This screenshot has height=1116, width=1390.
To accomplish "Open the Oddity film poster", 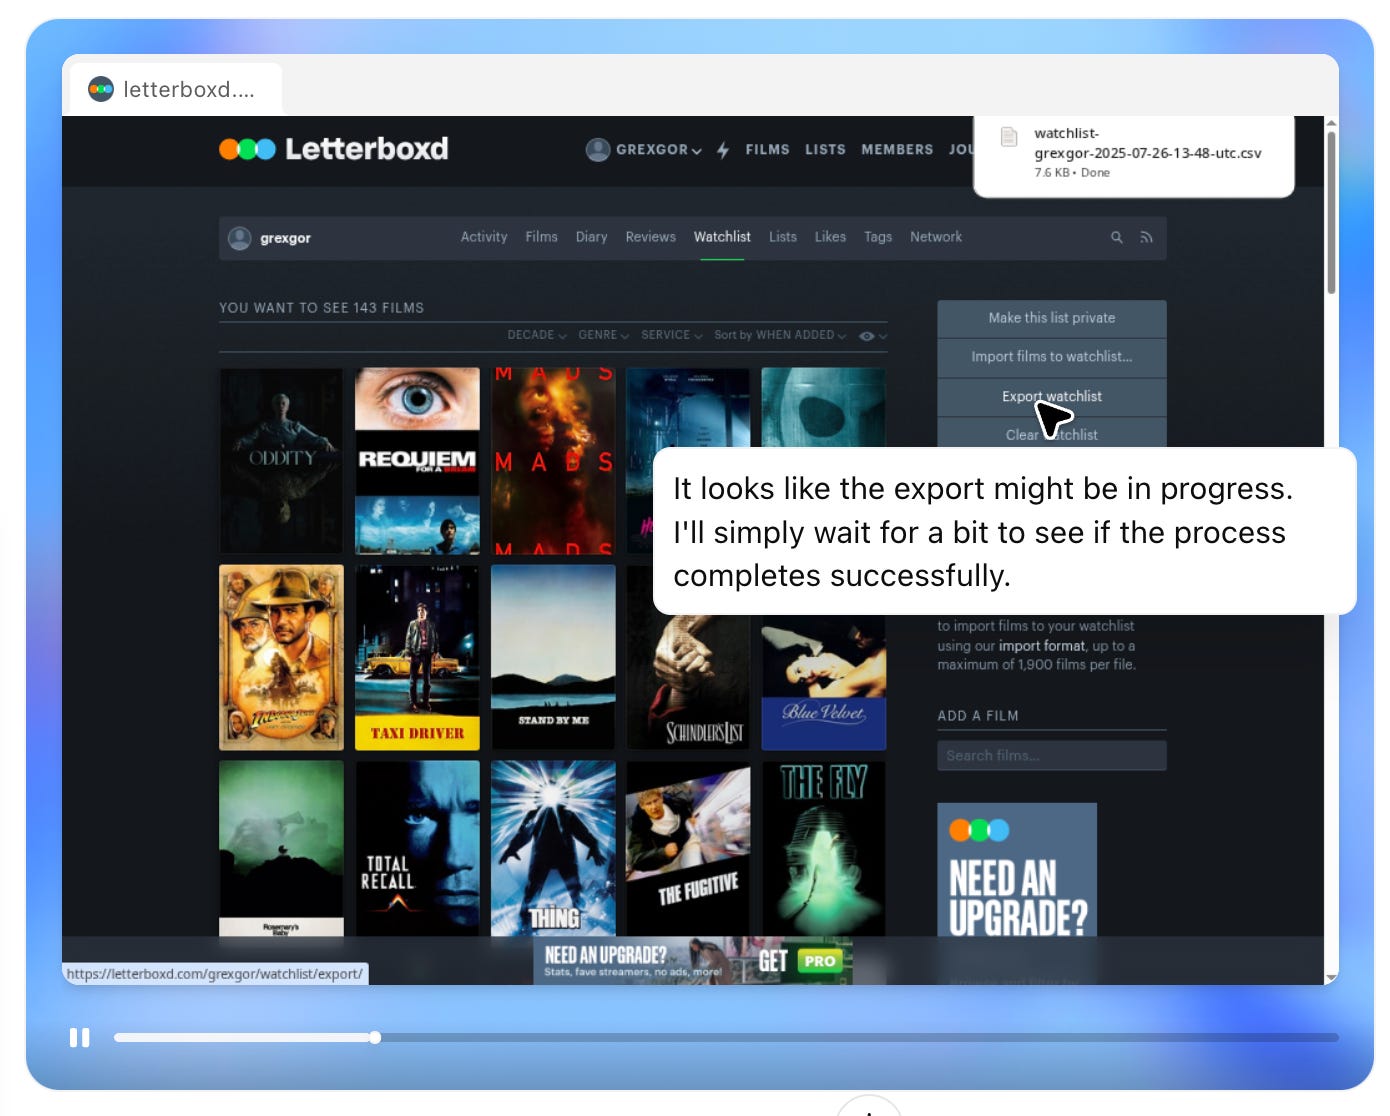I will pyautogui.click(x=281, y=461).
